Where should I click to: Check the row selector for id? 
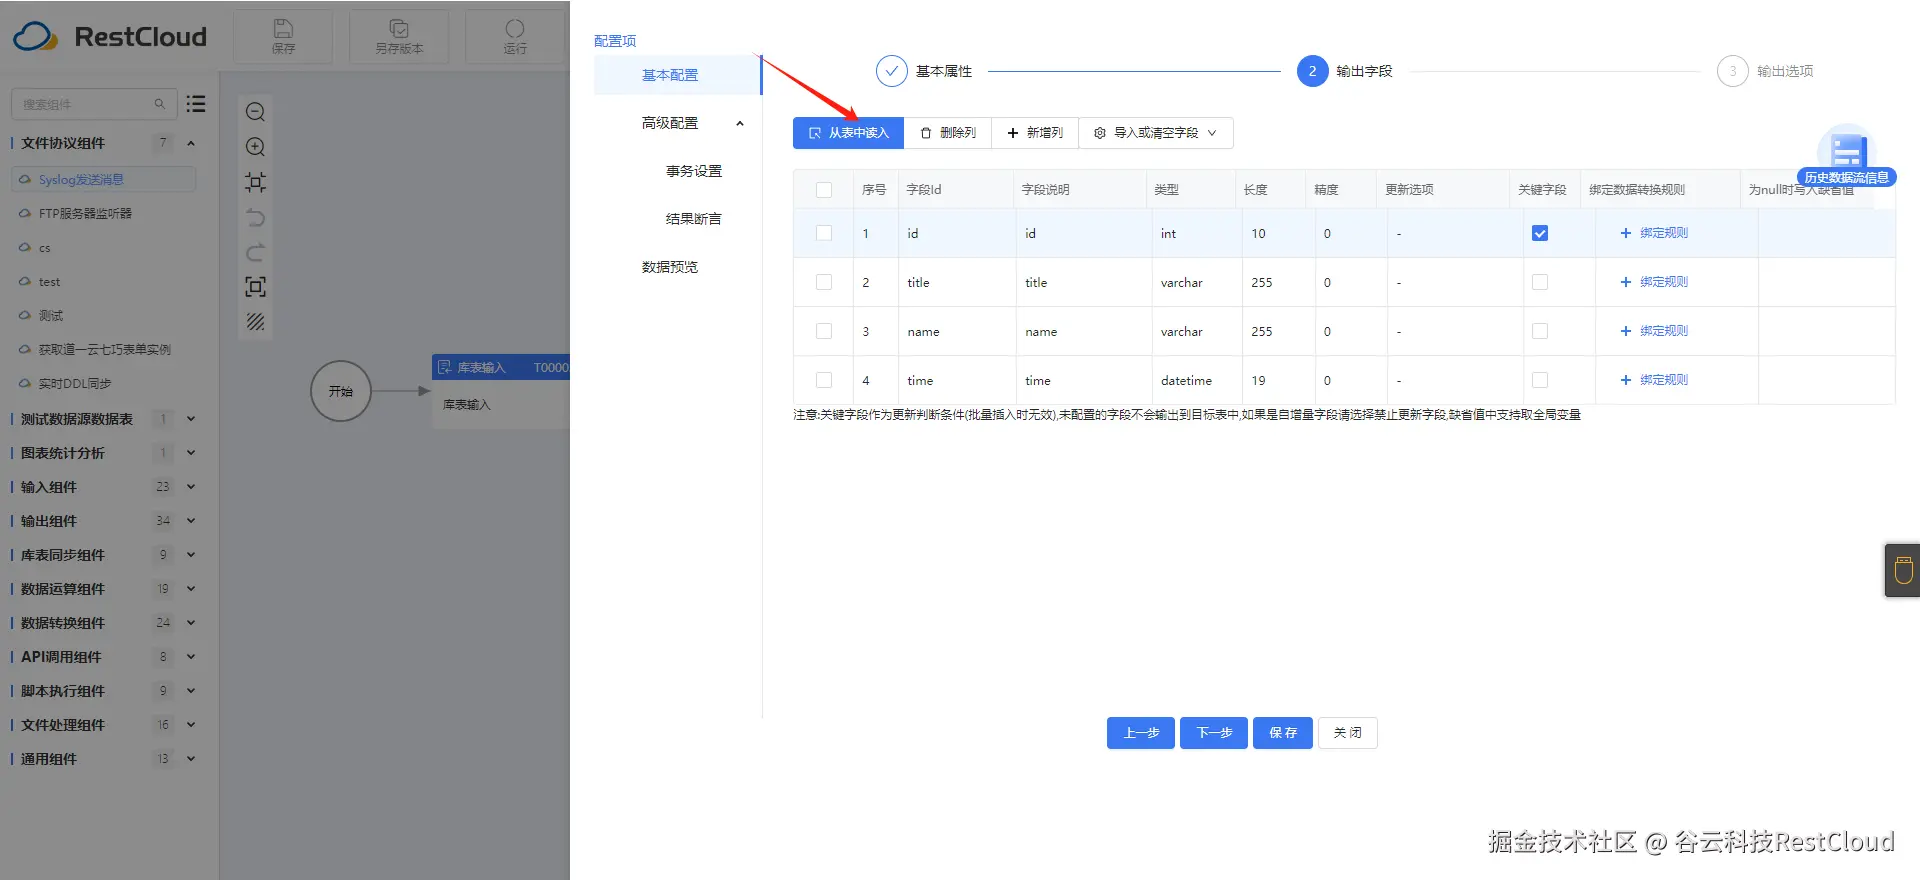coord(824,233)
